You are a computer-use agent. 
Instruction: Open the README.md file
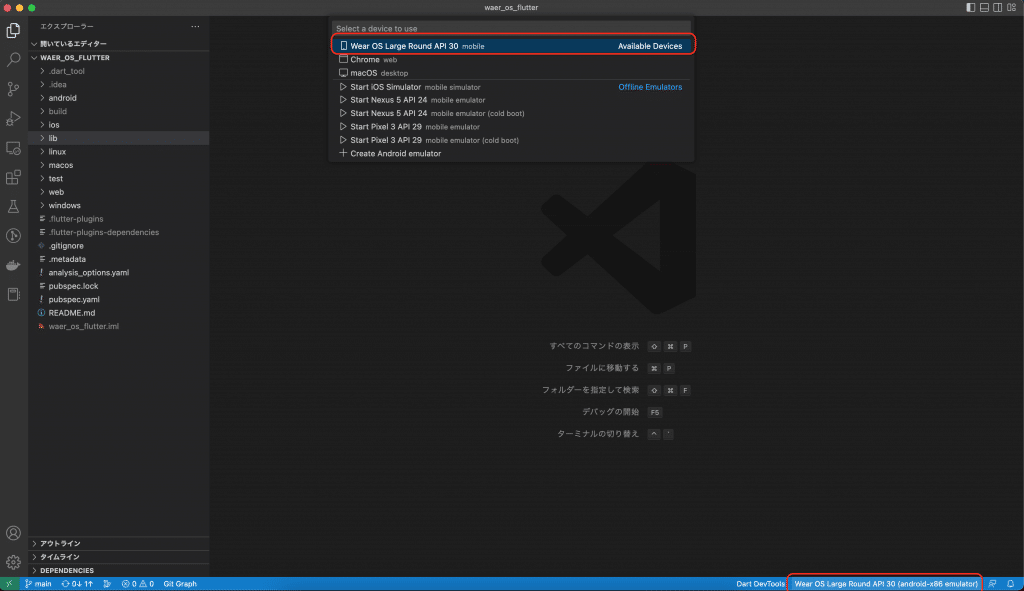(x=119, y=313)
